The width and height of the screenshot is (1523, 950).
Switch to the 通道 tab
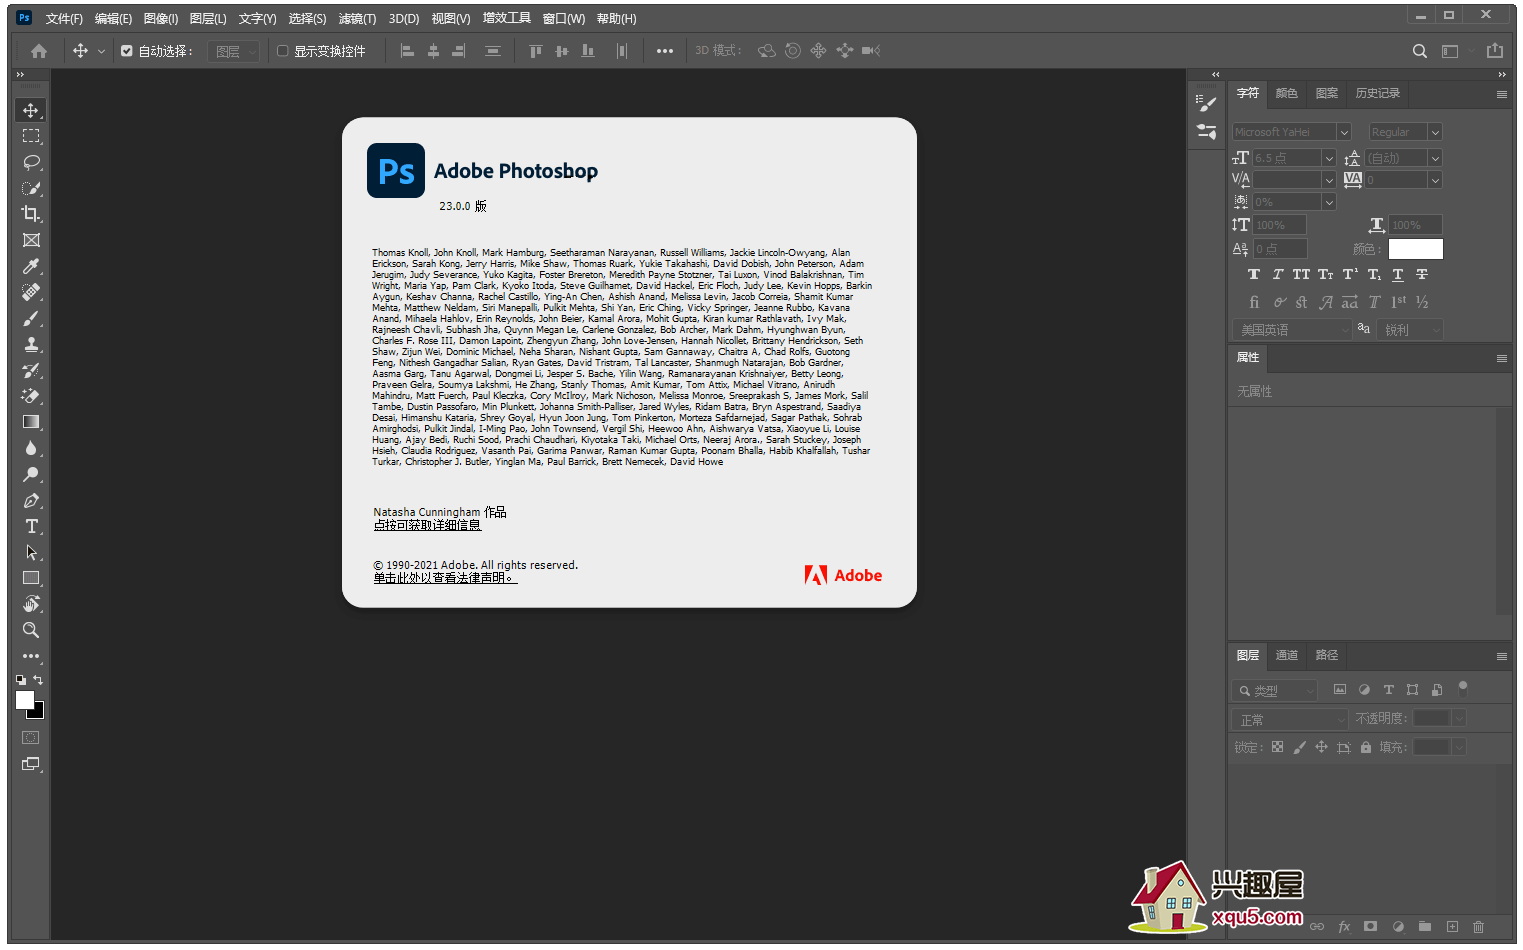[1287, 655]
